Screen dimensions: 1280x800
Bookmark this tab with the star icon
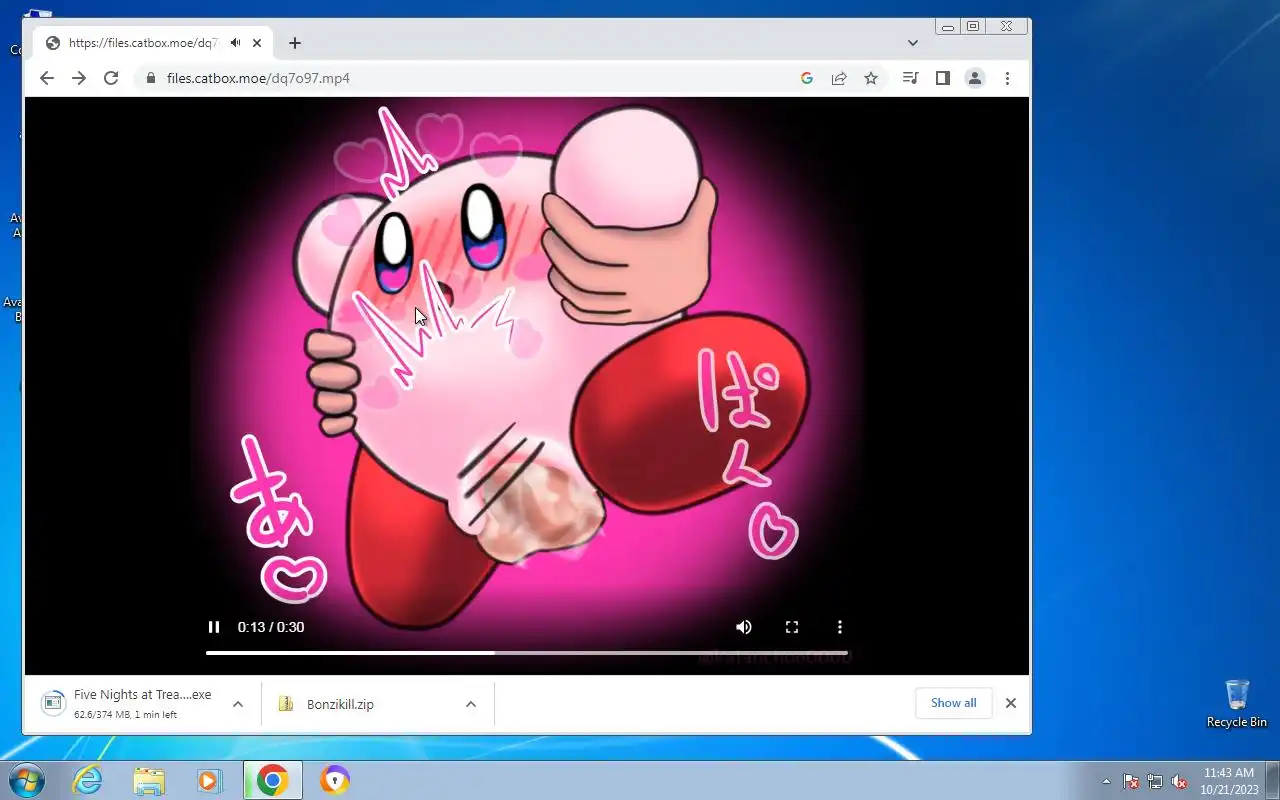point(871,78)
